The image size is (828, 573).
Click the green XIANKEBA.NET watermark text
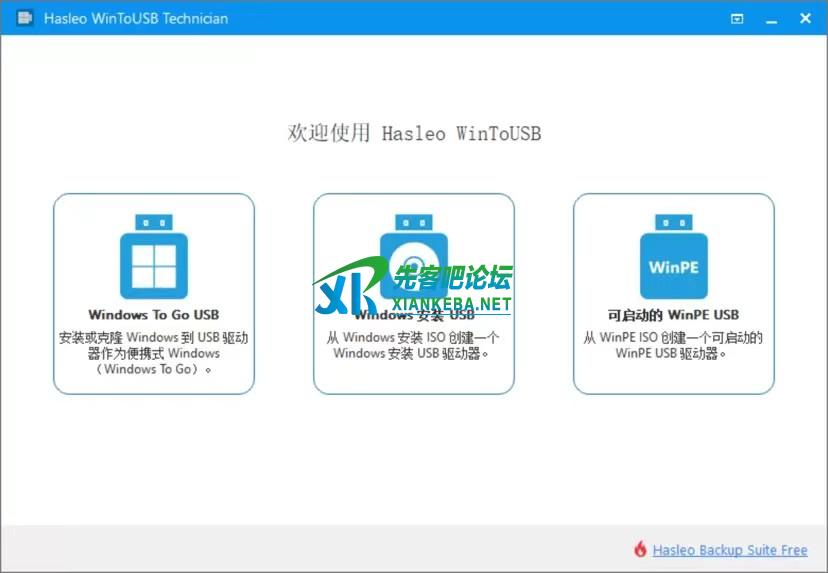click(452, 303)
